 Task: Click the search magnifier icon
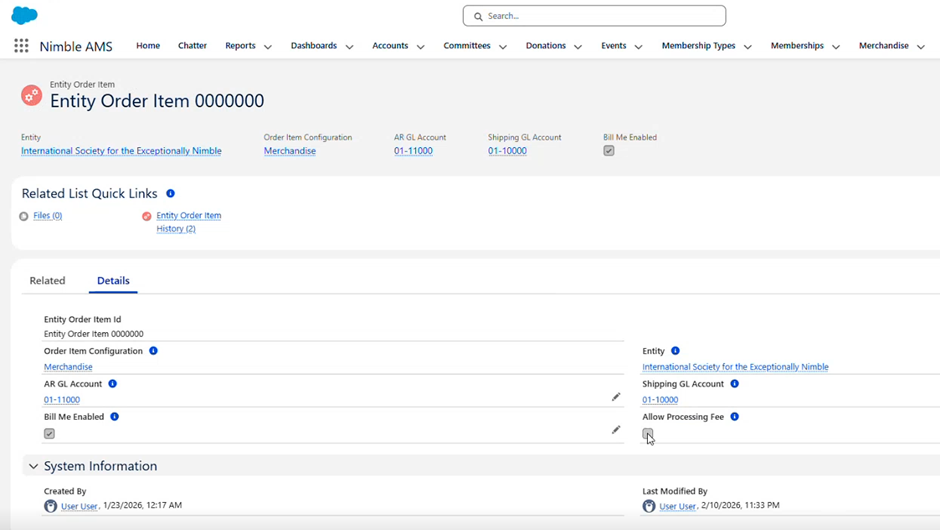coord(478,16)
